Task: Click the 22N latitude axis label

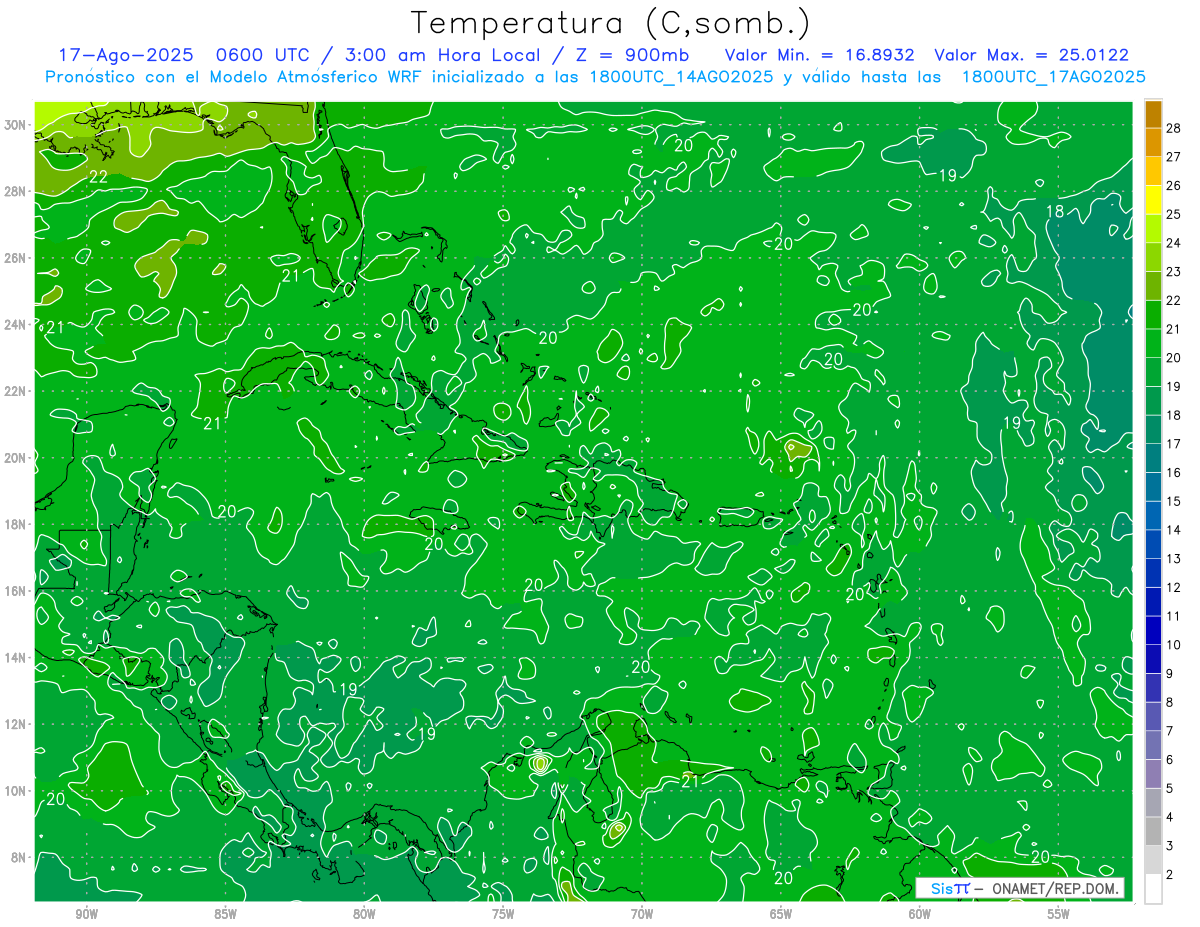Action: [17, 391]
